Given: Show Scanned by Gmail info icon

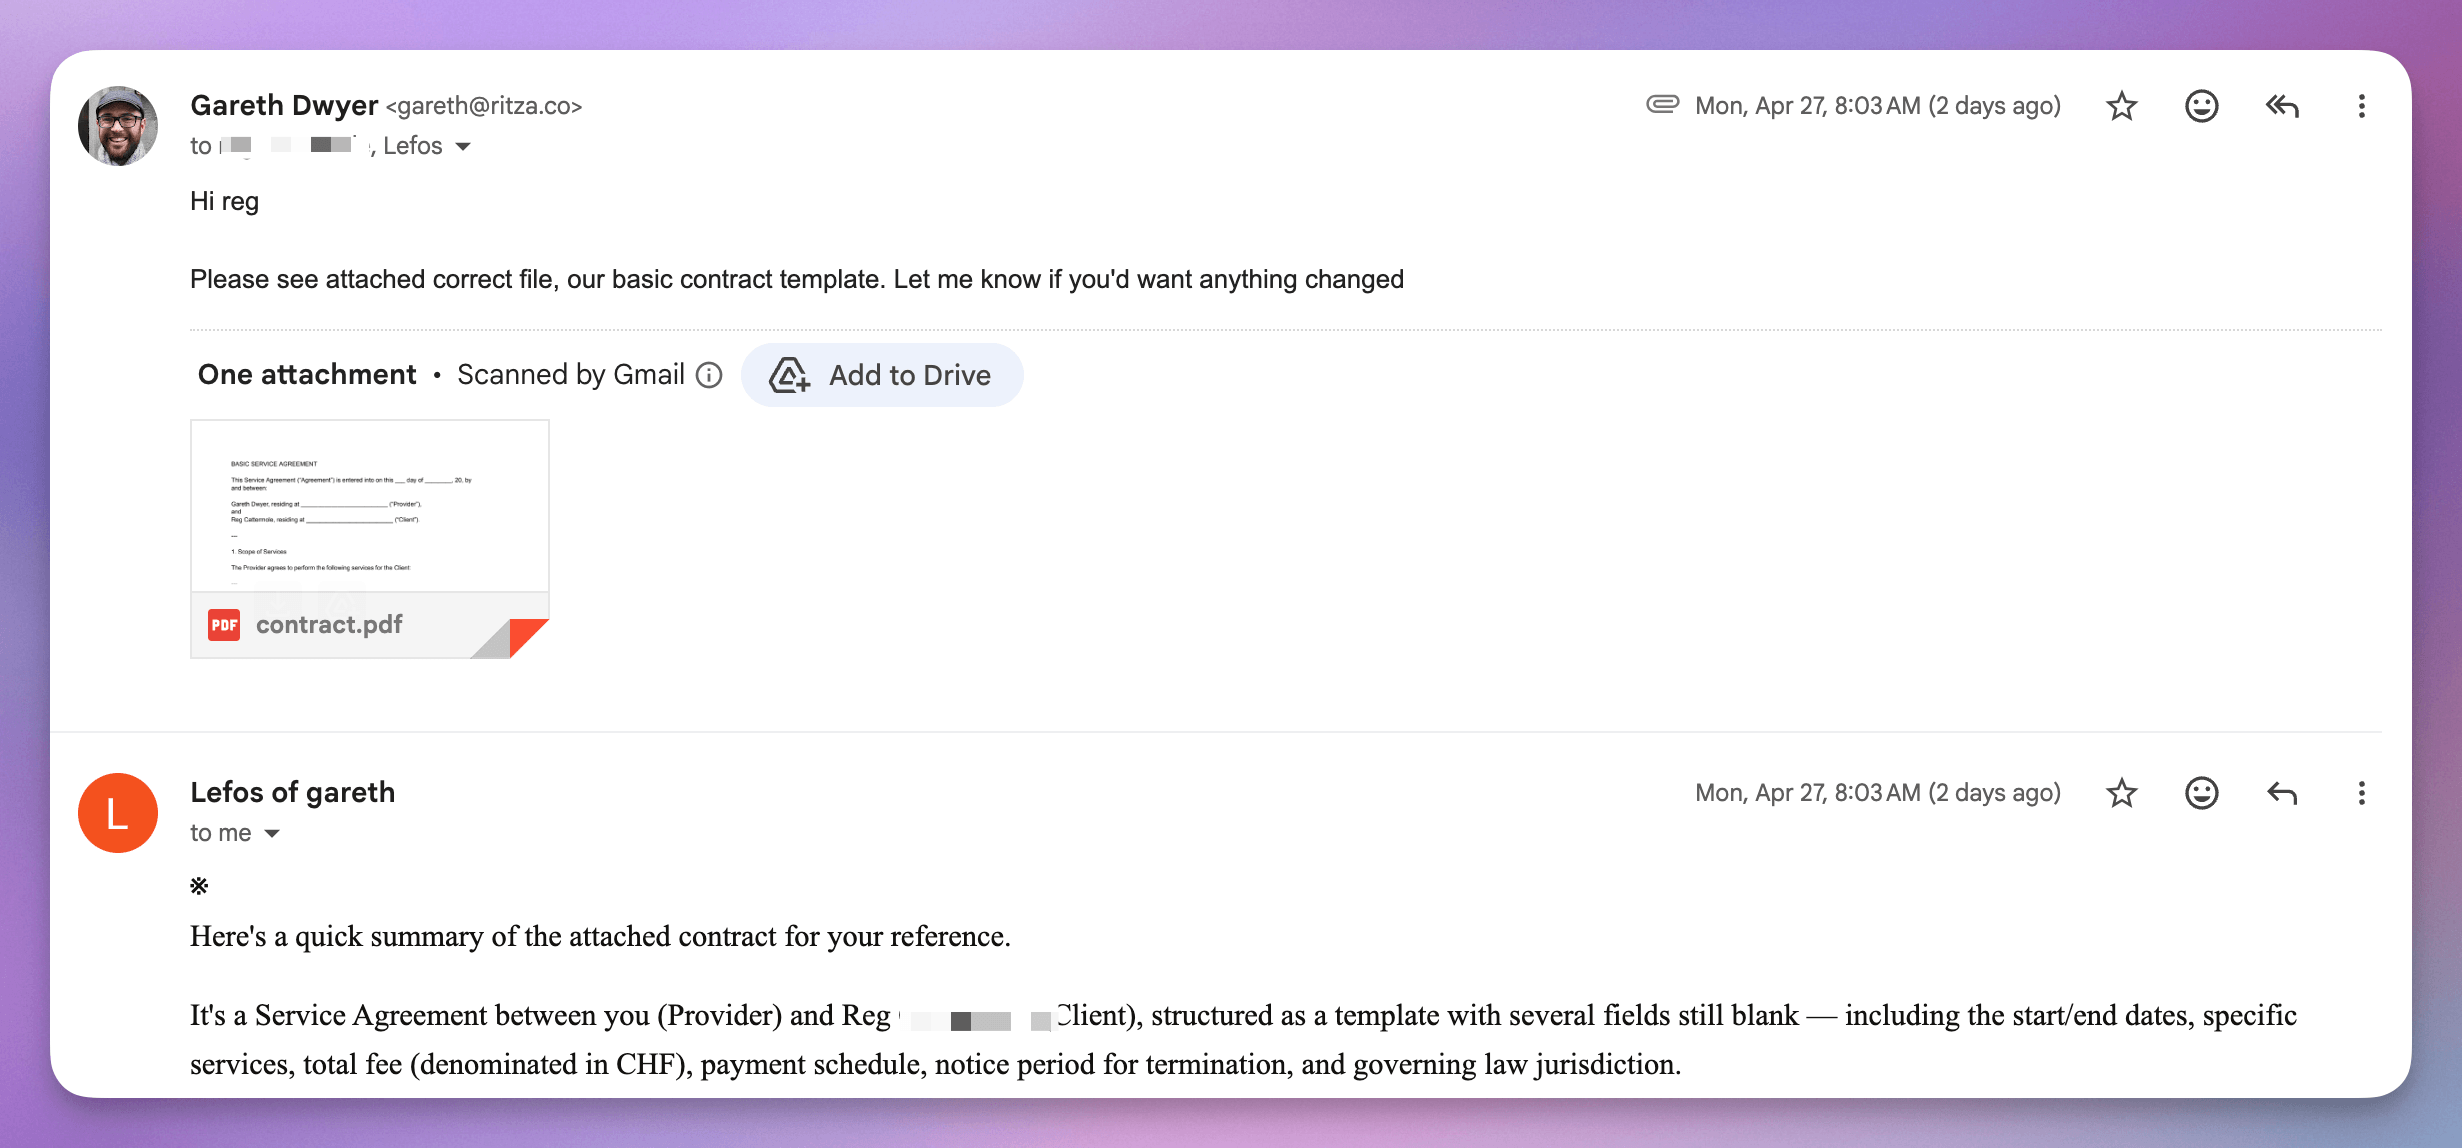Looking at the screenshot, I should 709,375.
